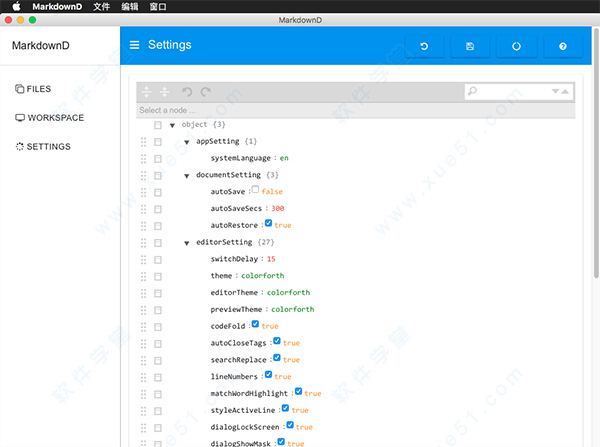Screen dimensions: 600x447
Task: Click the vertical scrollbar thumb
Action: pos(596,152)
